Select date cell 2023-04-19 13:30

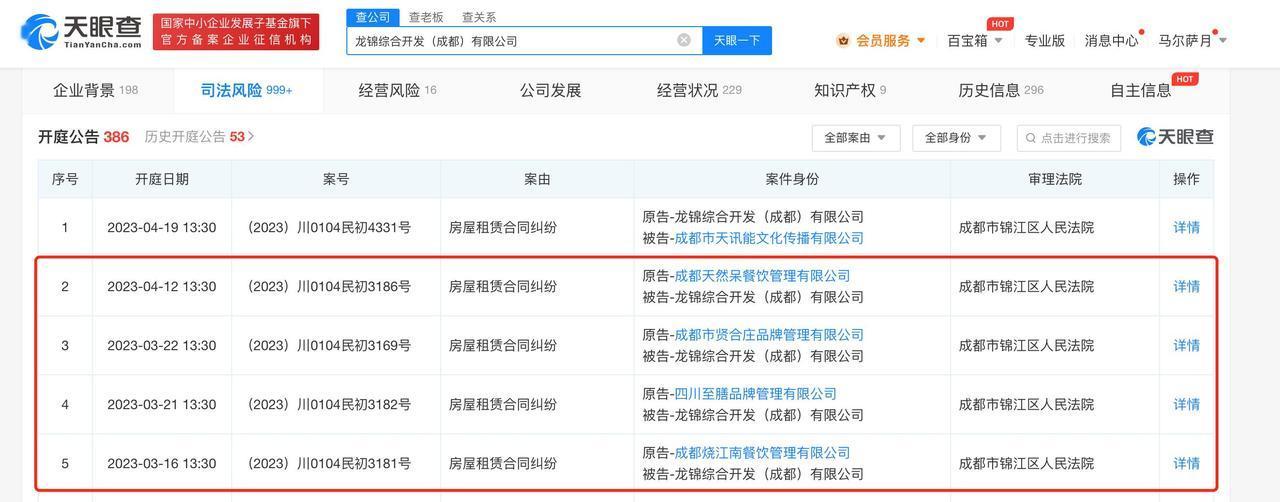pos(162,227)
